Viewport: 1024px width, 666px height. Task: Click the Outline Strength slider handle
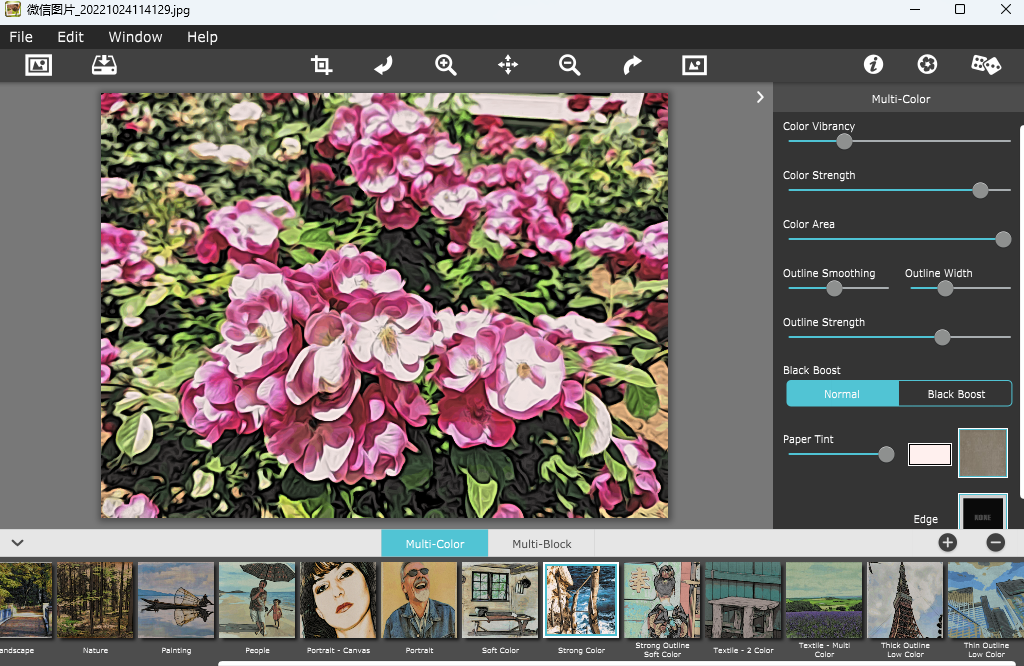tap(942, 337)
